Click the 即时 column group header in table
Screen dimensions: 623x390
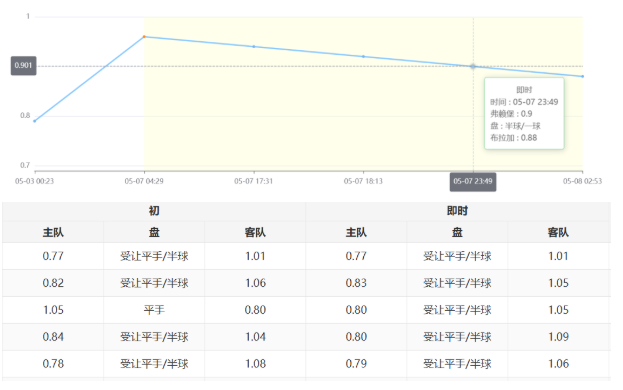[x=457, y=211]
